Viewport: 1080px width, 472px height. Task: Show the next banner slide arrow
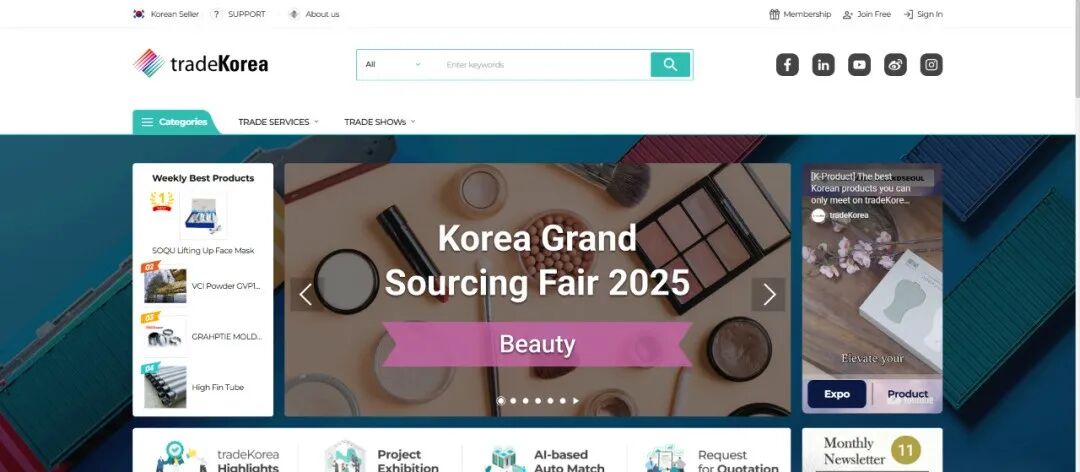point(769,295)
